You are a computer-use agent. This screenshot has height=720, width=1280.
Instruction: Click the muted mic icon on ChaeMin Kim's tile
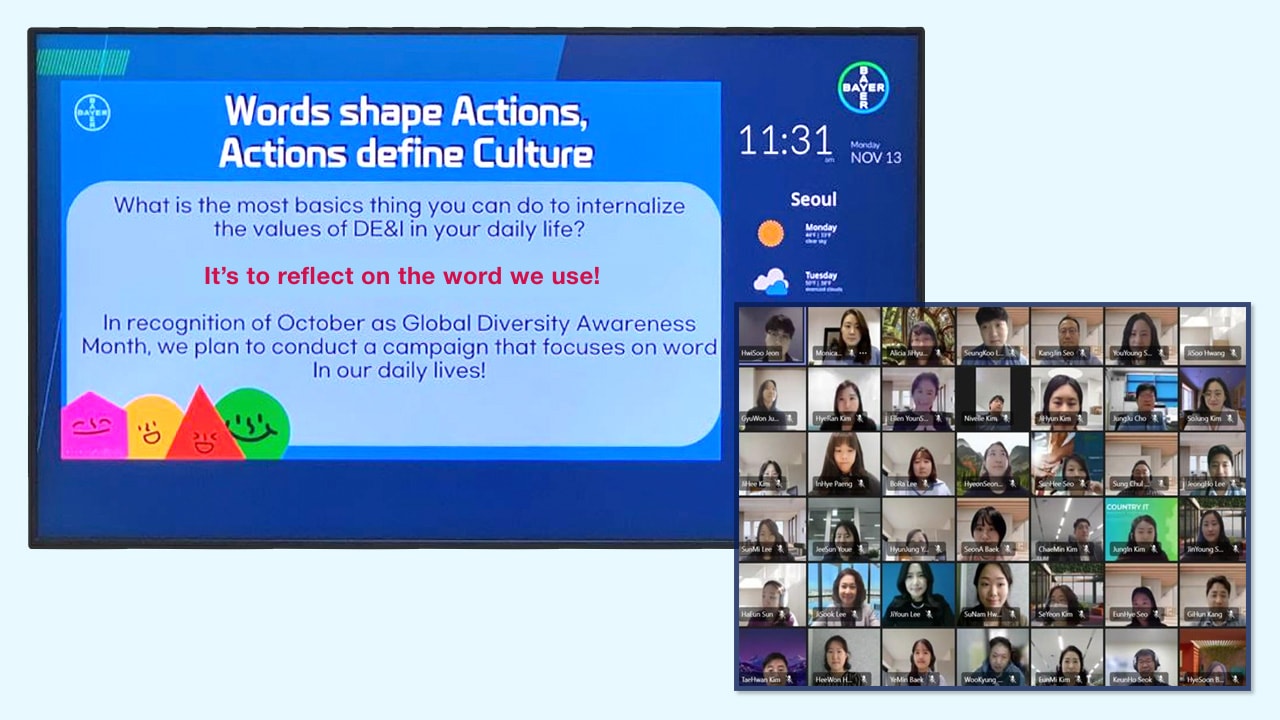(x=1086, y=549)
